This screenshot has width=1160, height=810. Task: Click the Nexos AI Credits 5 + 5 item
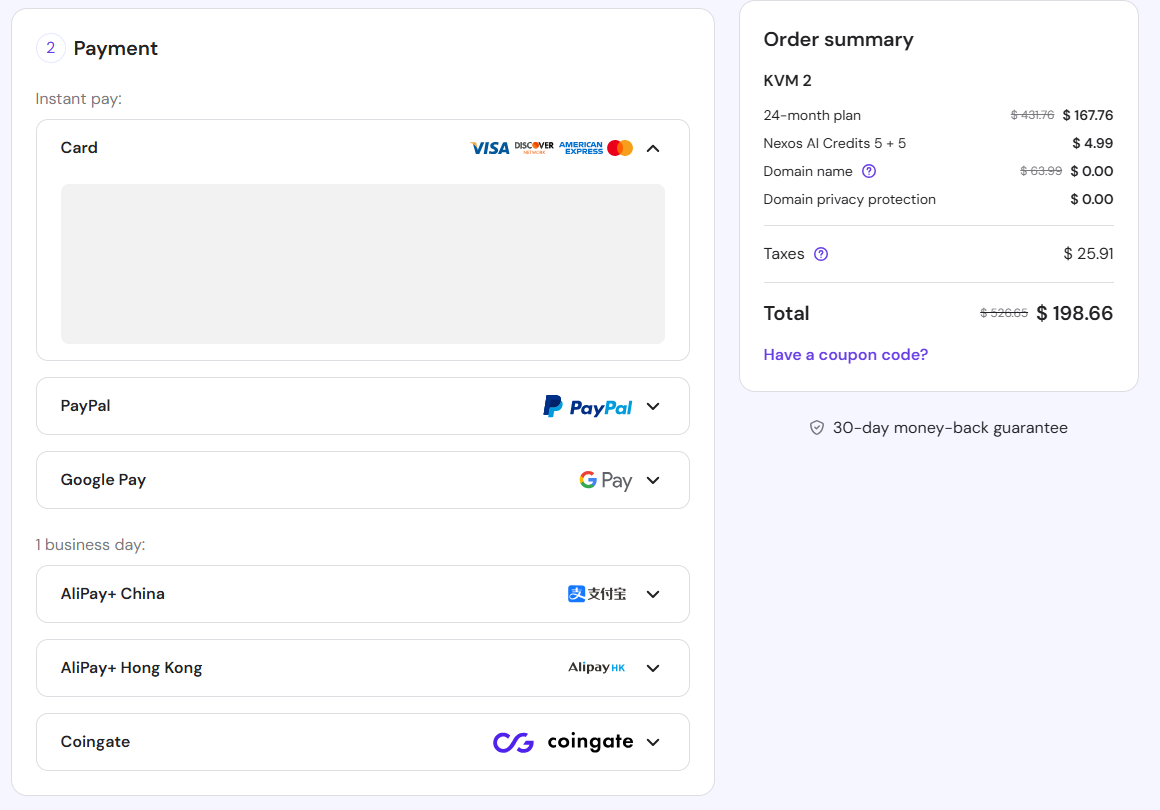834,144
